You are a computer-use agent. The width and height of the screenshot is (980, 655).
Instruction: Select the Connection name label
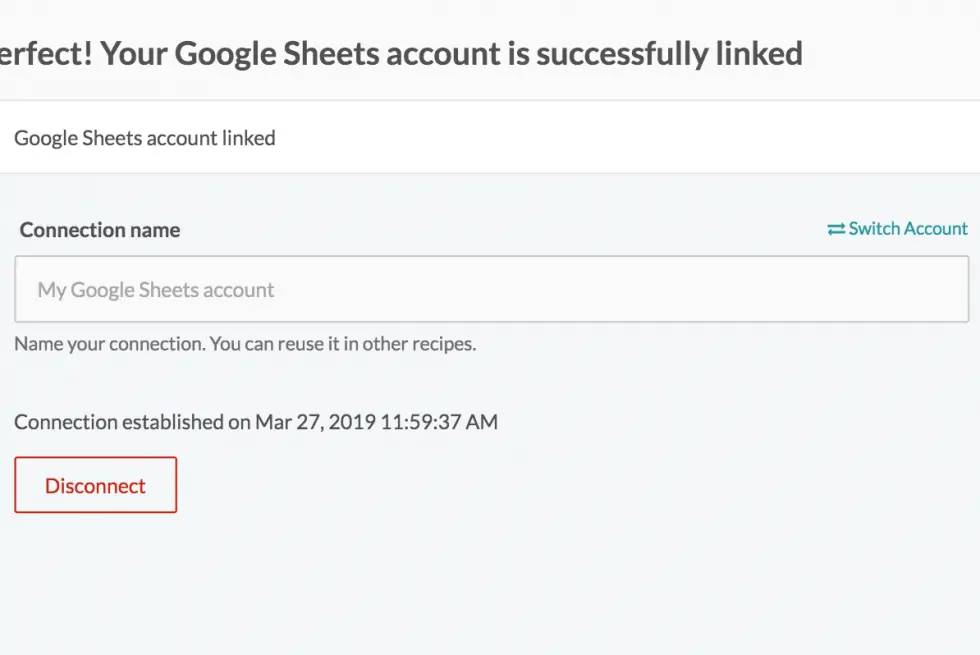click(98, 229)
